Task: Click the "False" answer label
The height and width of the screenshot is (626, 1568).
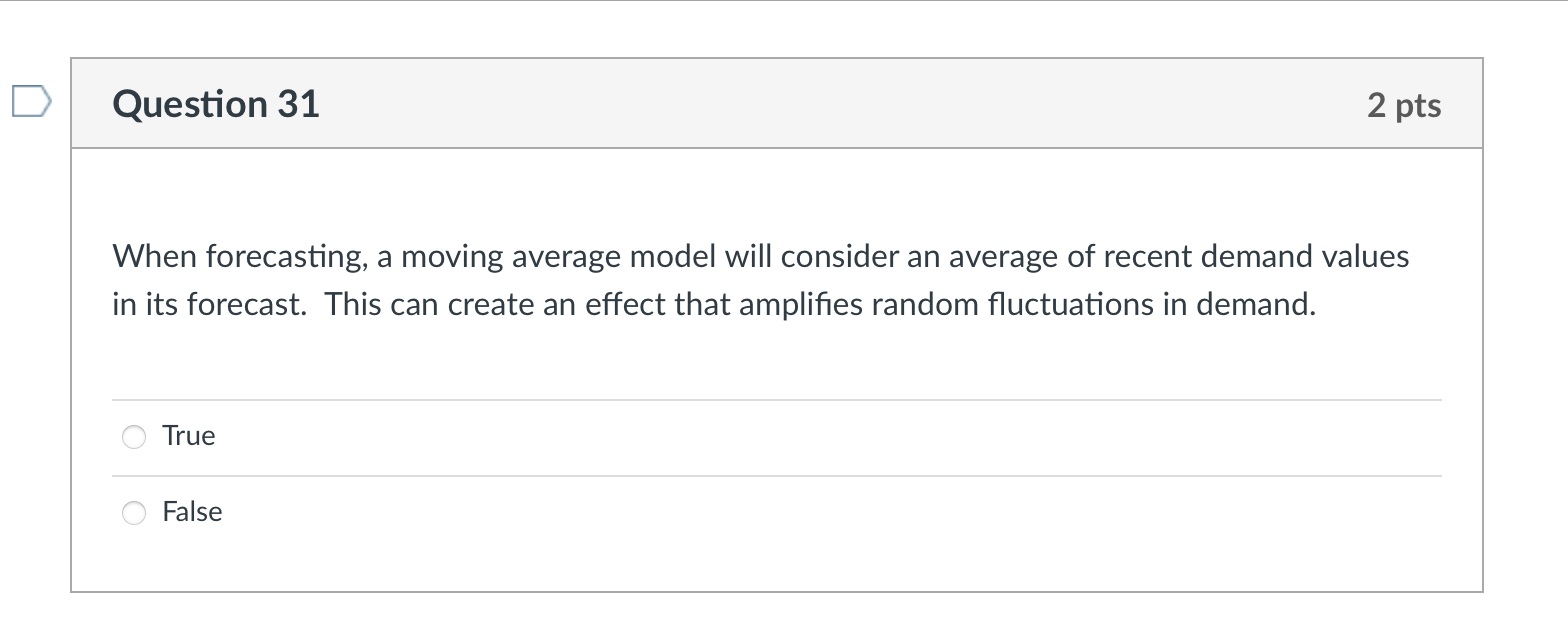Action: [192, 512]
